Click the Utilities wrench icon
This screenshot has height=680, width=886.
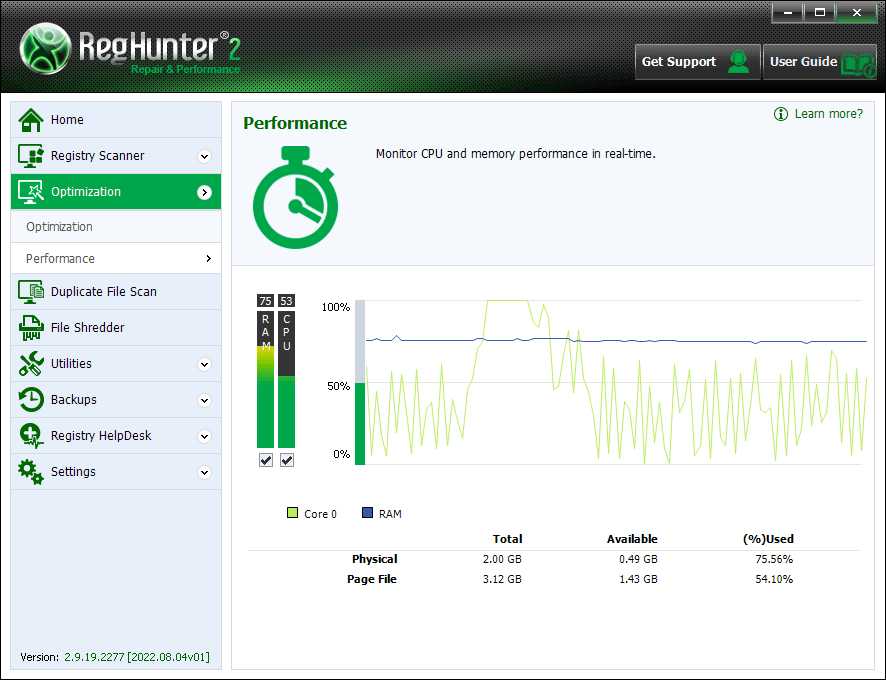point(31,364)
